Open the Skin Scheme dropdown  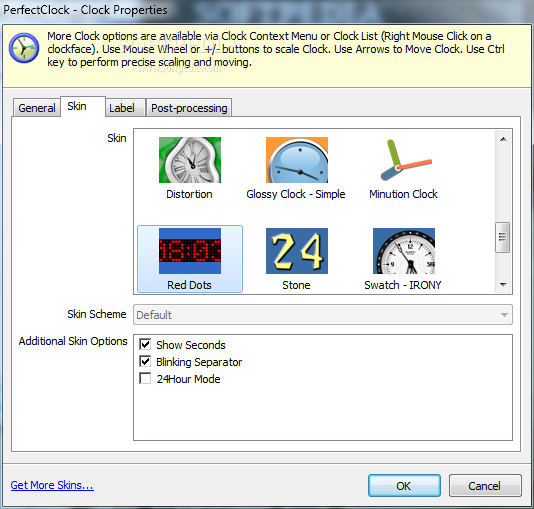323,315
